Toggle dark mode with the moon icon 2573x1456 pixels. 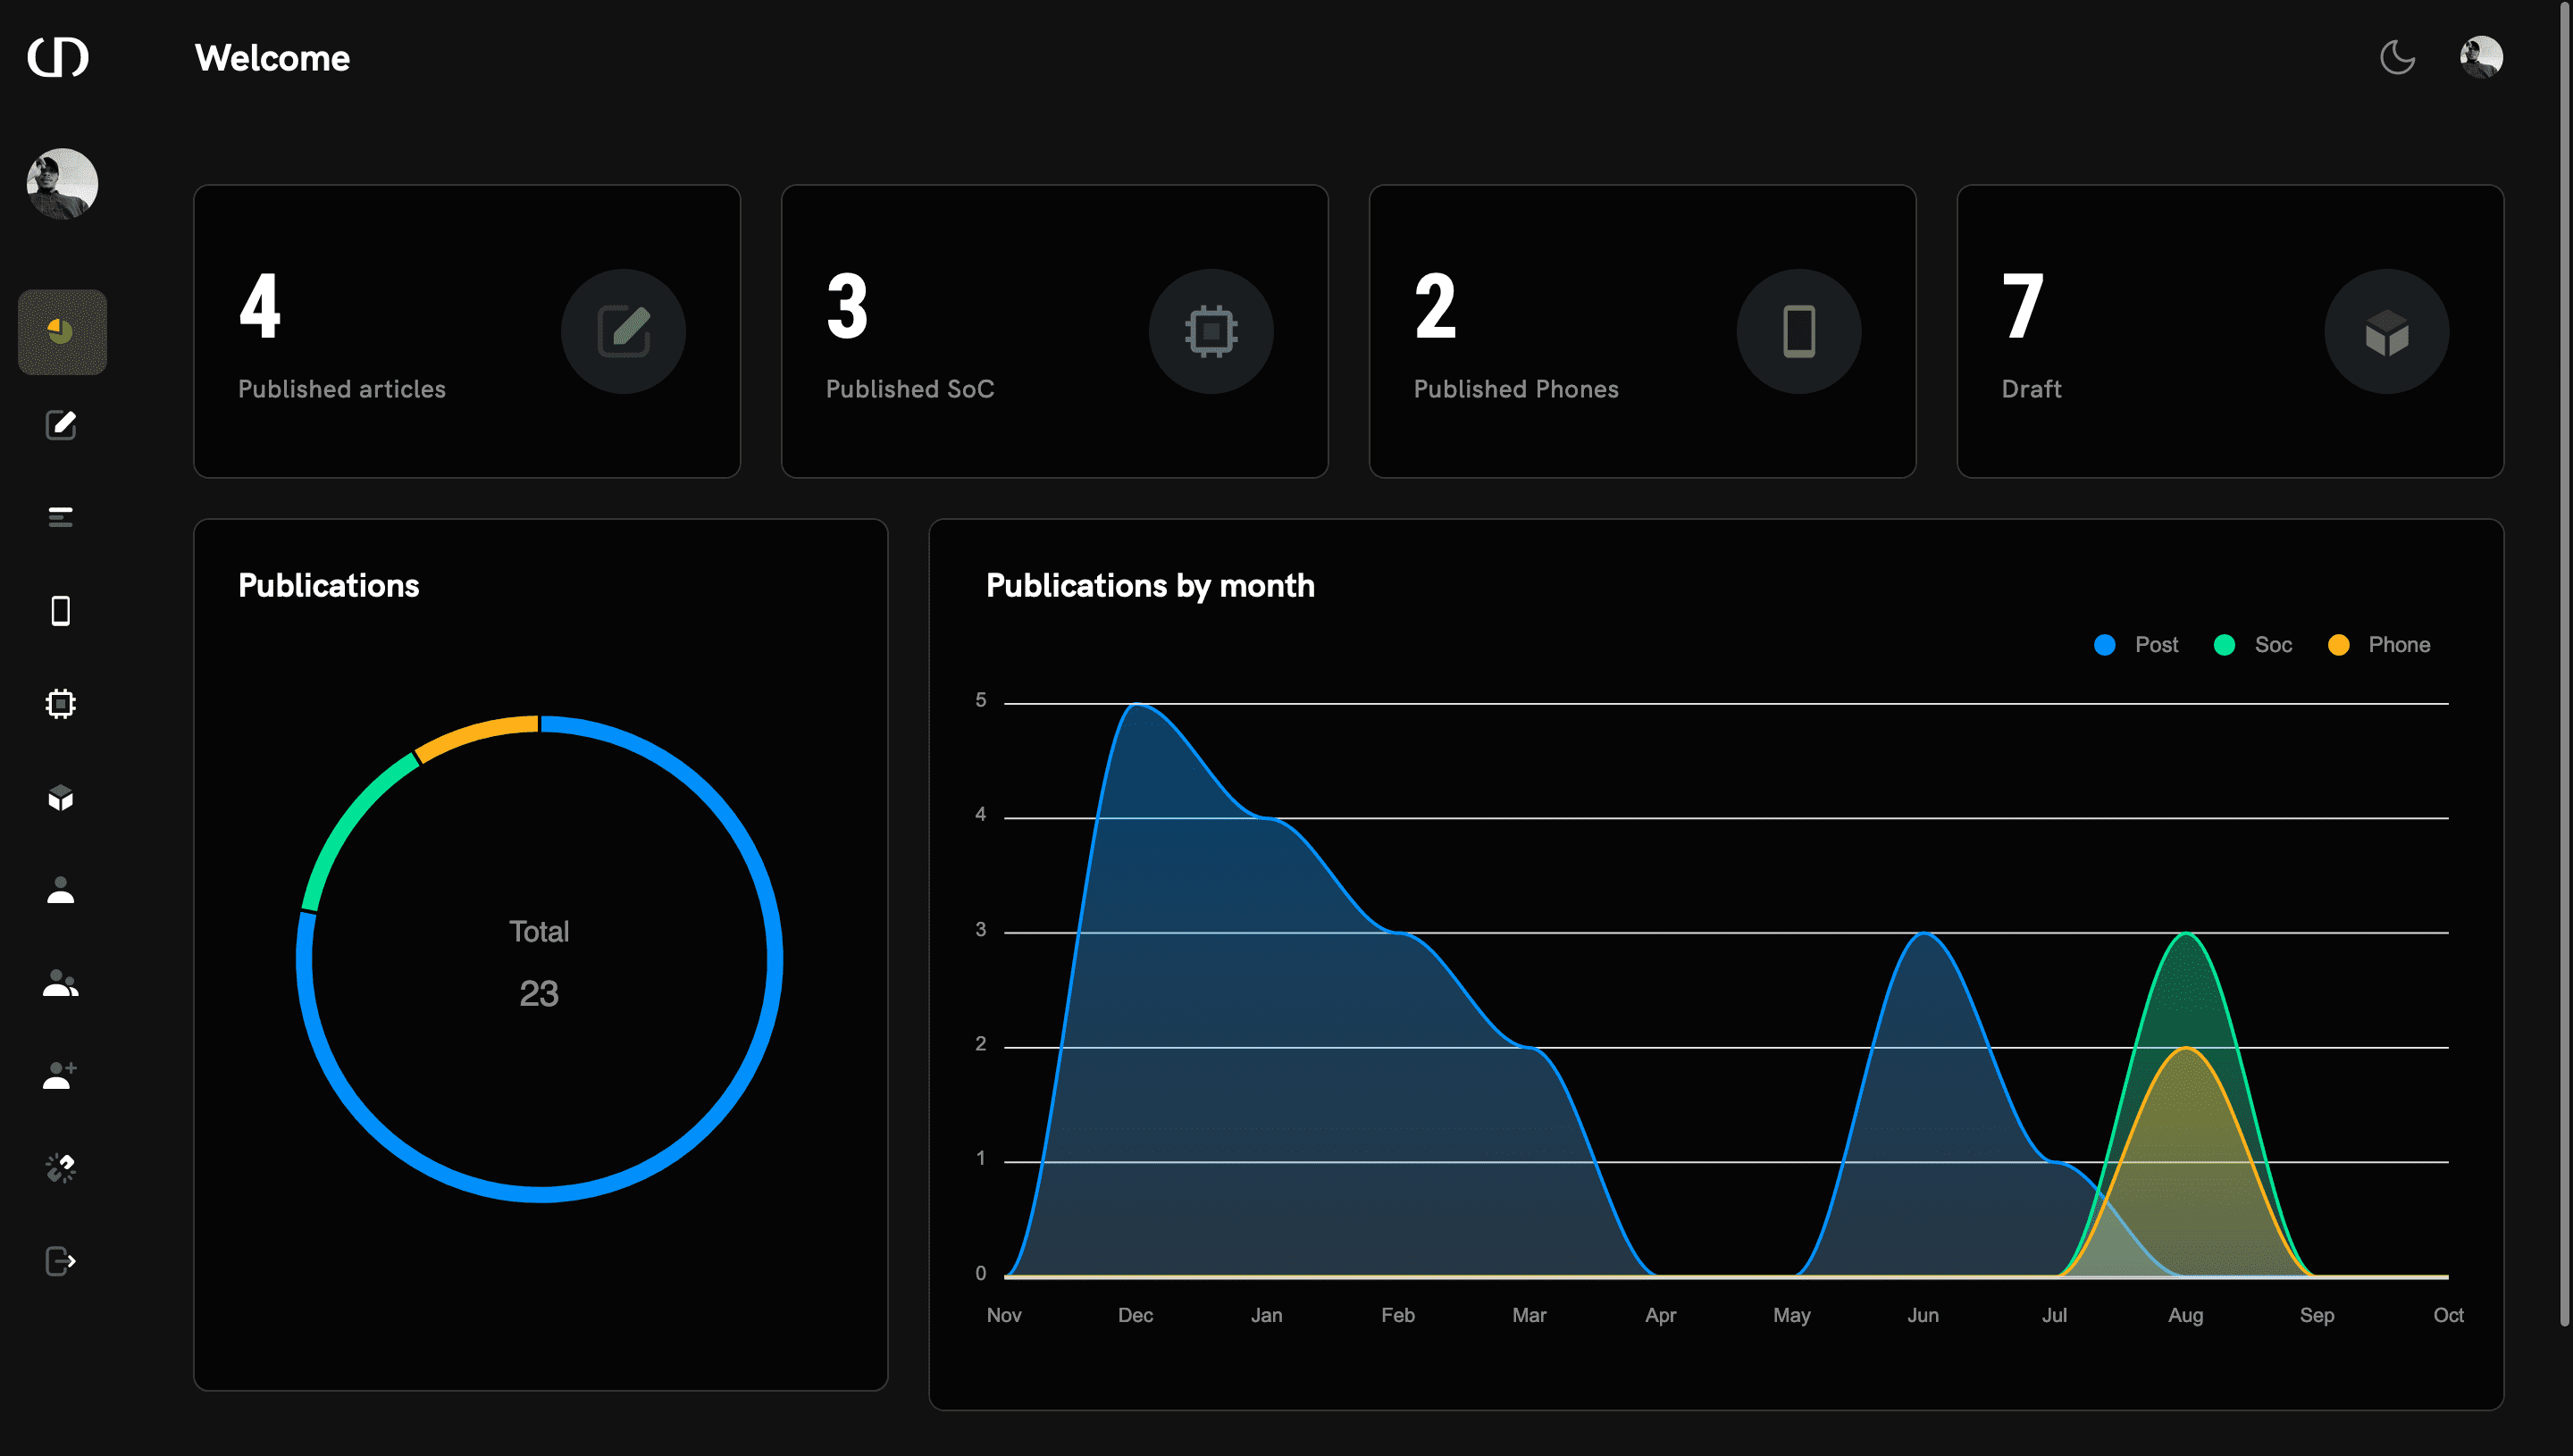coord(2397,57)
